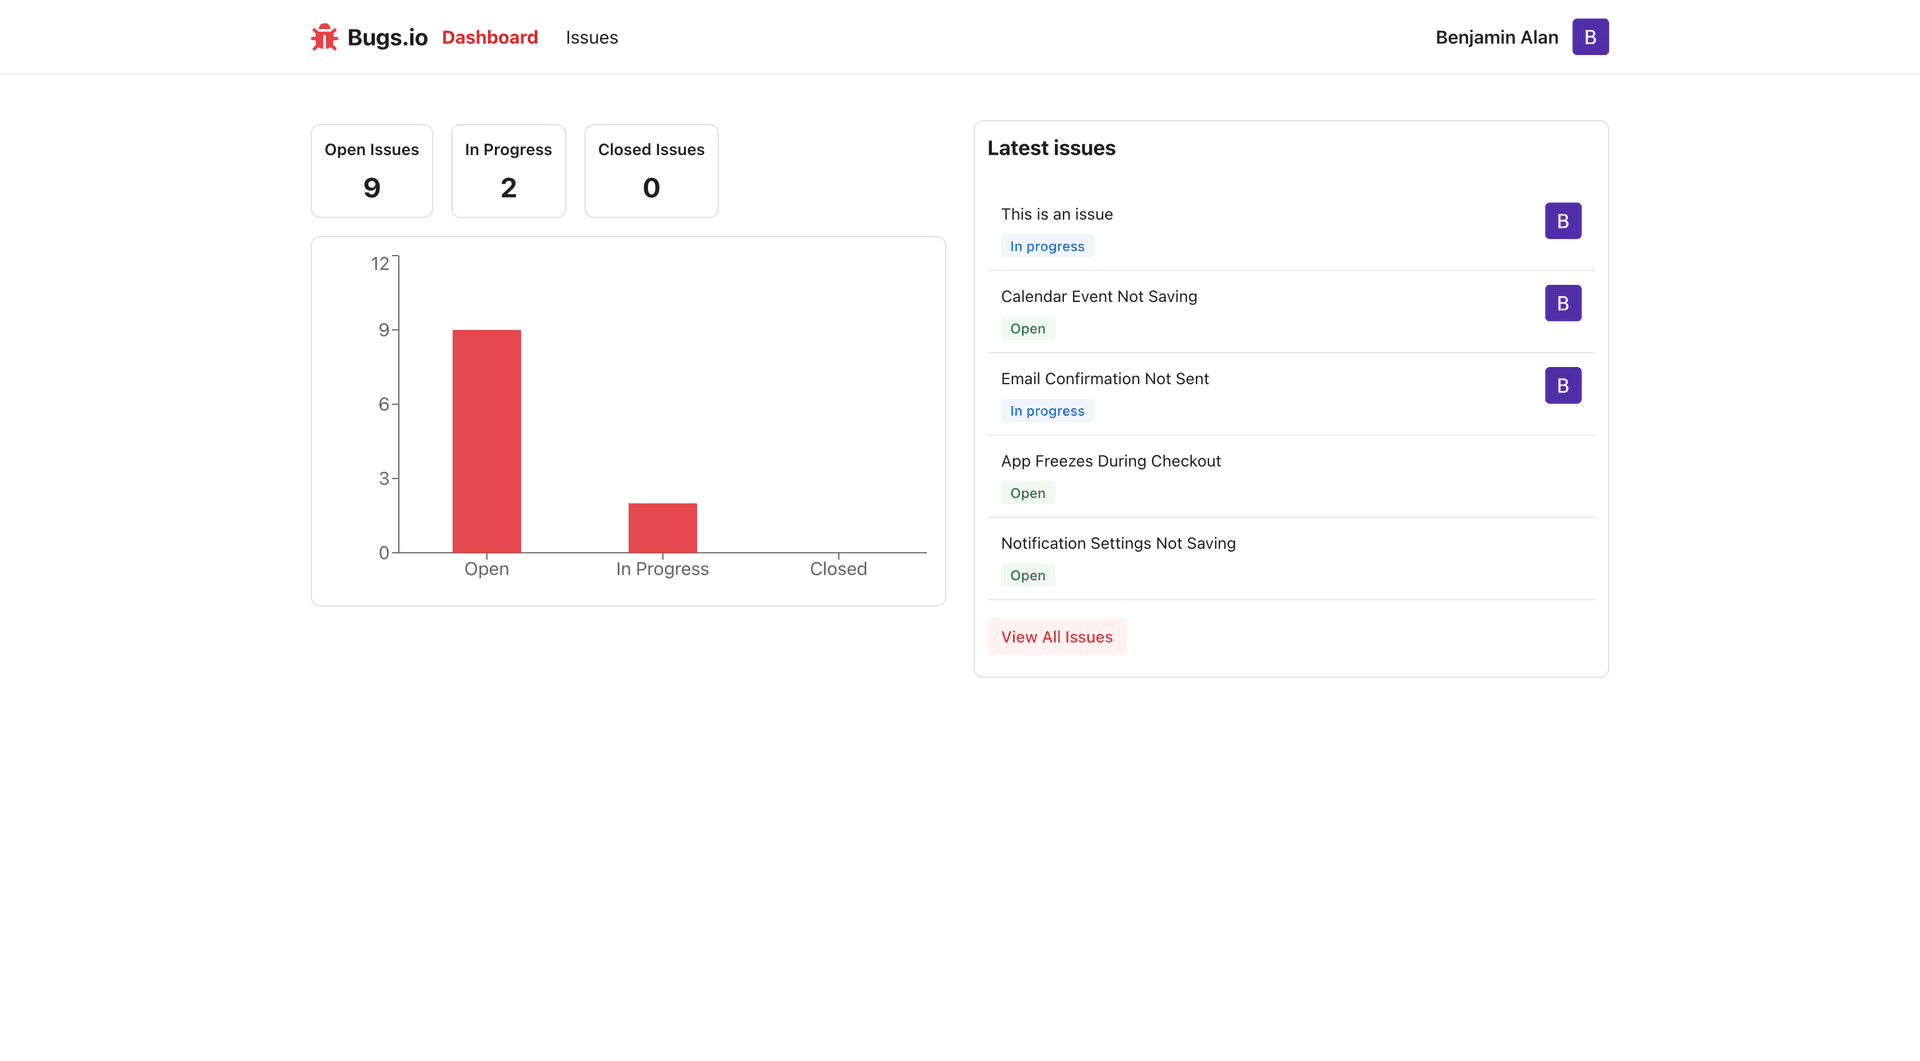Screen dimensions: 1920x1061
Task: Click the View All Issues button
Action: [x=1057, y=637]
